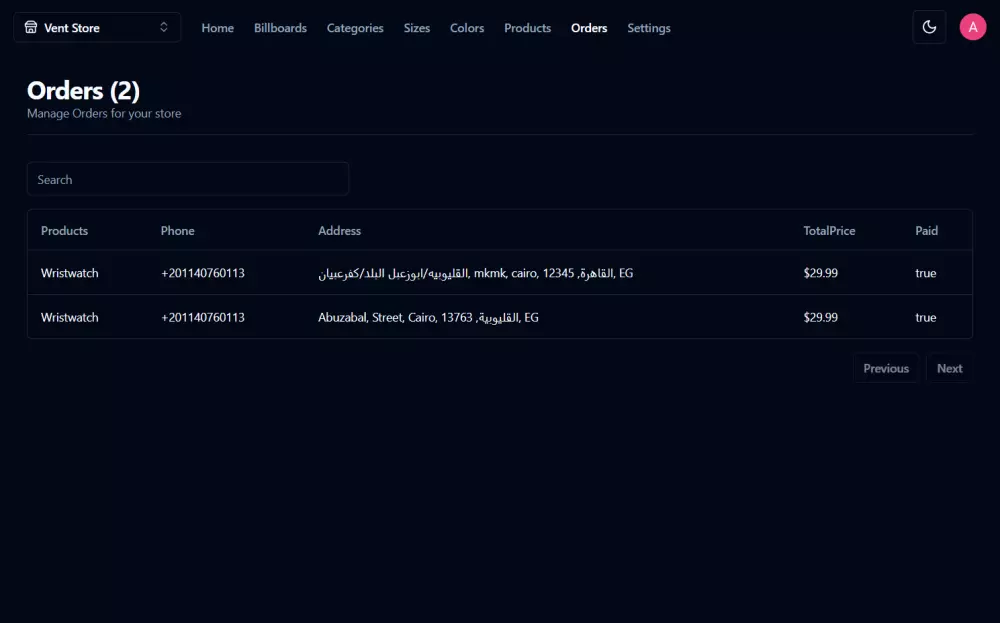This screenshot has width=1000, height=623.
Task: Open the pink user avatar menu
Action: coord(973,27)
